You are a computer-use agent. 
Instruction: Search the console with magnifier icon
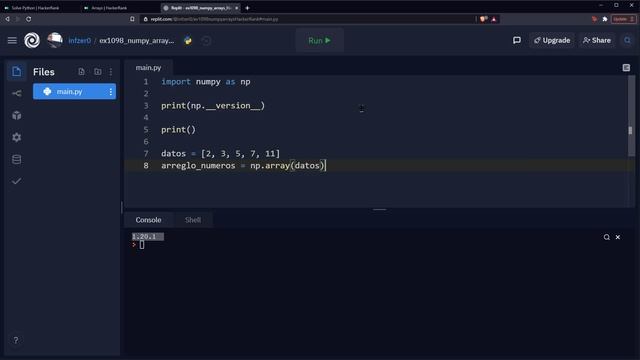(x=607, y=237)
